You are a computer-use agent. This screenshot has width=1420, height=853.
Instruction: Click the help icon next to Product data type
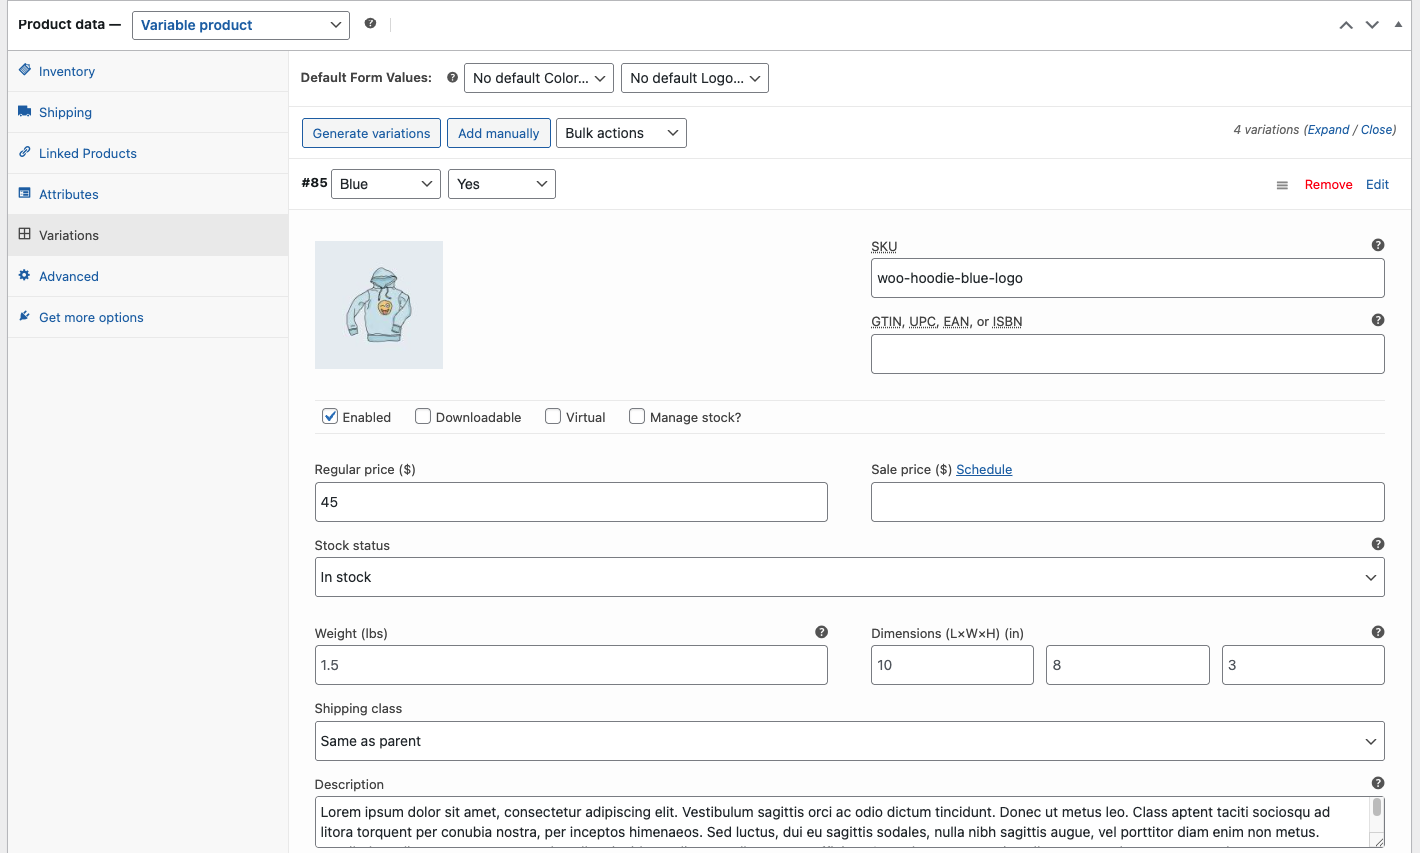370,23
